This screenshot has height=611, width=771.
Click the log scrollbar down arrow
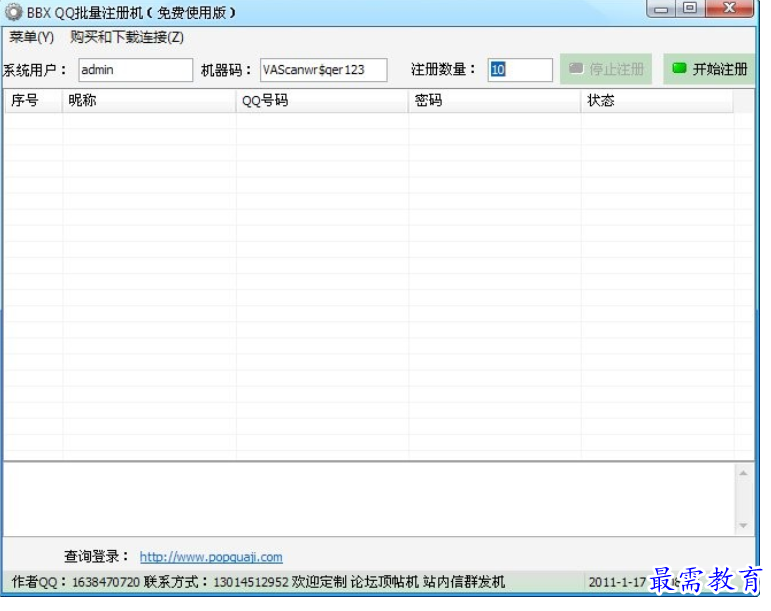click(743, 525)
